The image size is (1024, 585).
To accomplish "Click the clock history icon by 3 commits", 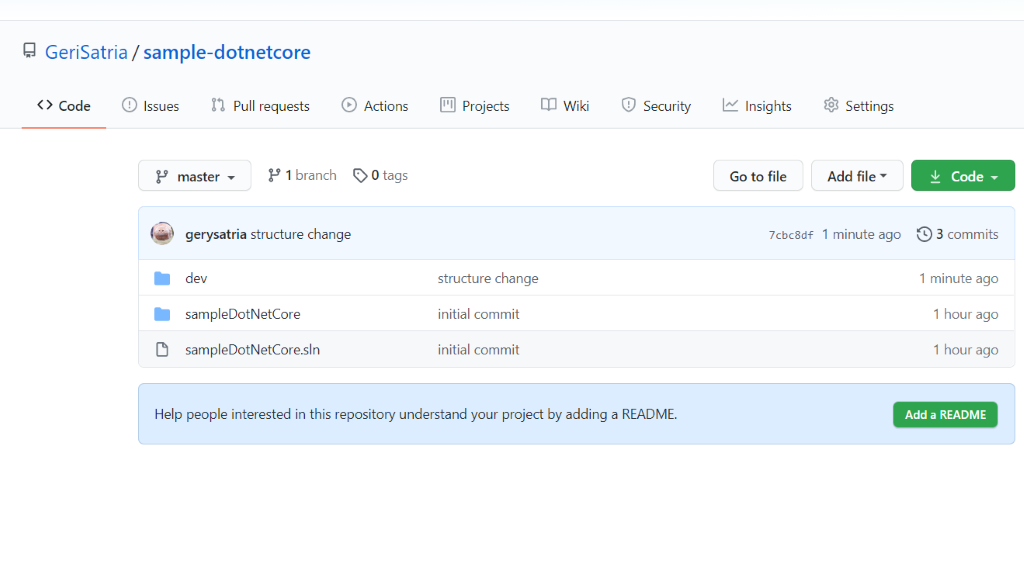I will (x=923, y=234).
